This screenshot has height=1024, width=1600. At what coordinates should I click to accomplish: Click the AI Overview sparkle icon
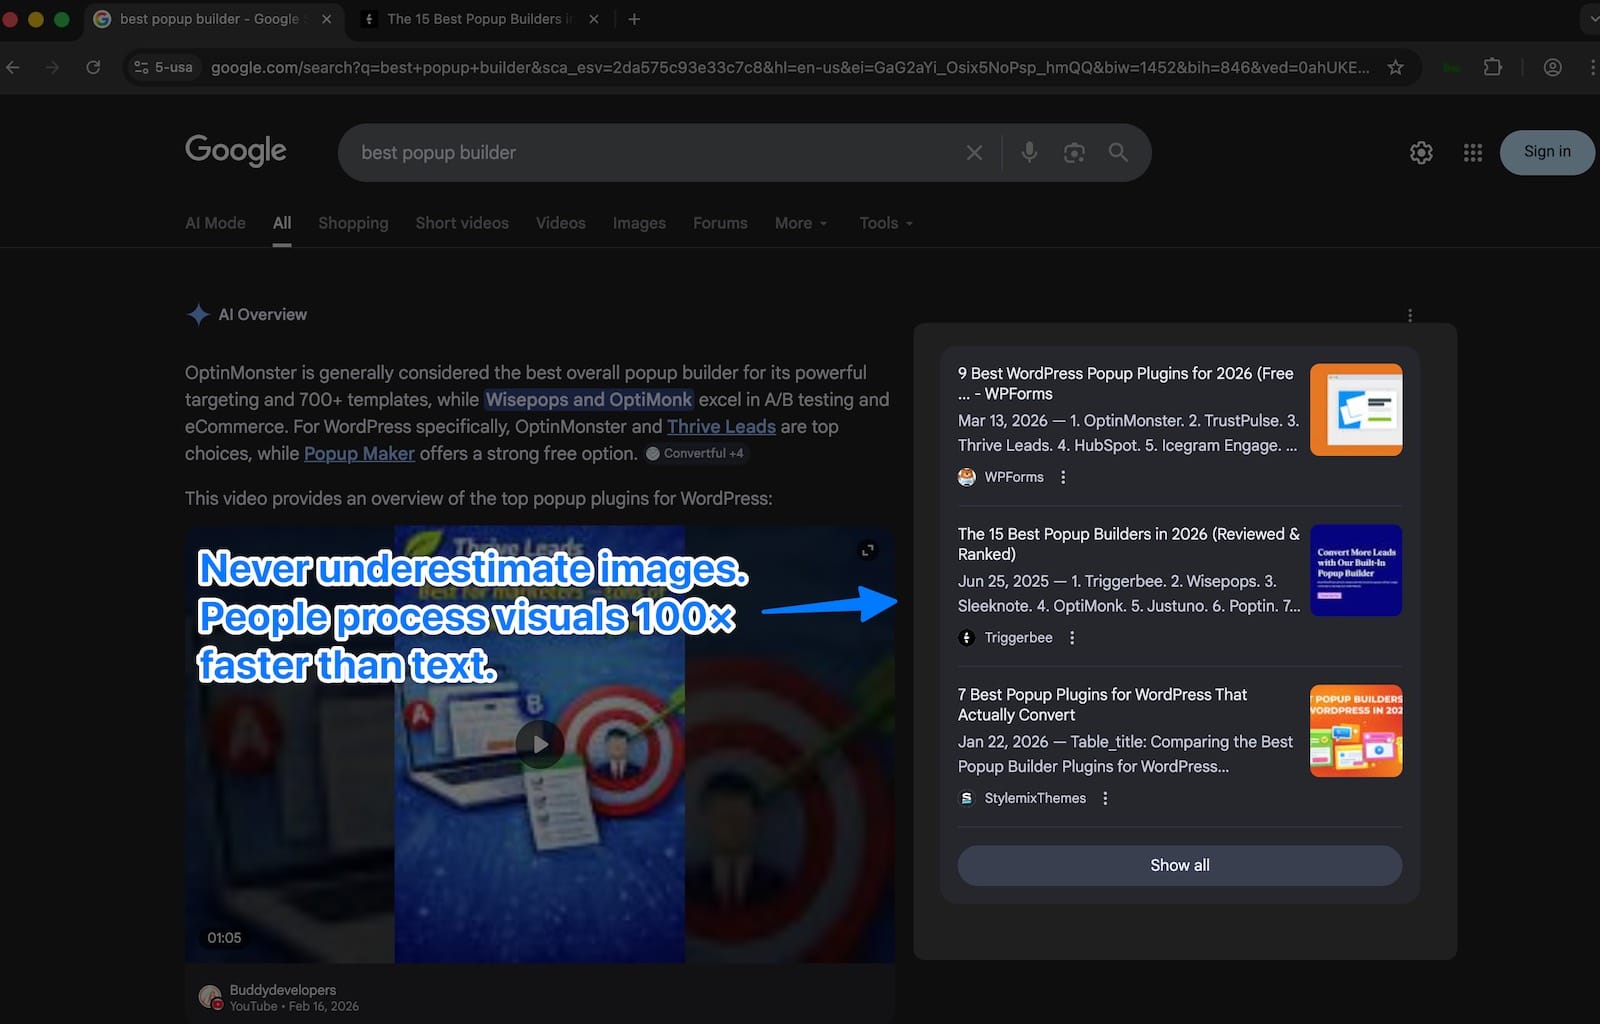tap(200, 314)
